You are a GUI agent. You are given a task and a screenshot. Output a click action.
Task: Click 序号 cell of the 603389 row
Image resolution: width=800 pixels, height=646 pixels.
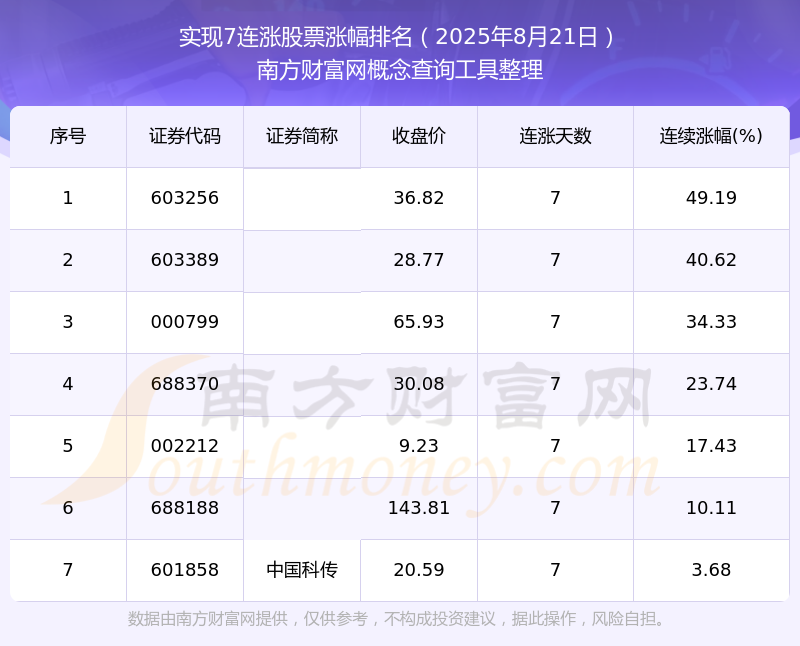68,260
